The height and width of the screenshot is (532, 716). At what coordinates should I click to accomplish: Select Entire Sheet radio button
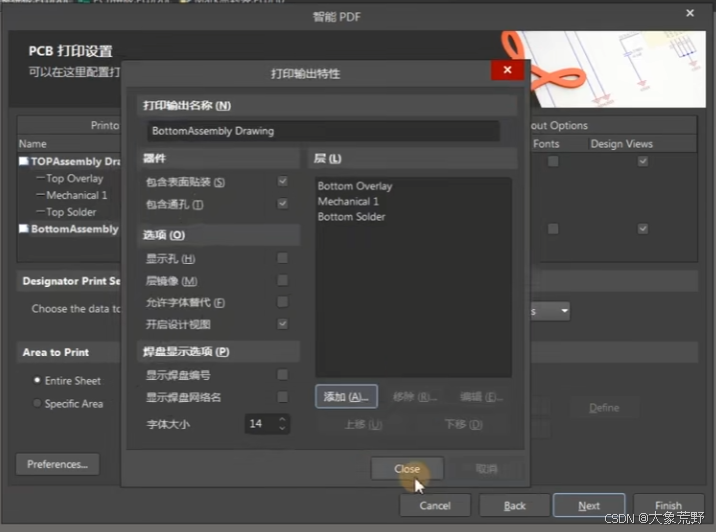click(37, 380)
